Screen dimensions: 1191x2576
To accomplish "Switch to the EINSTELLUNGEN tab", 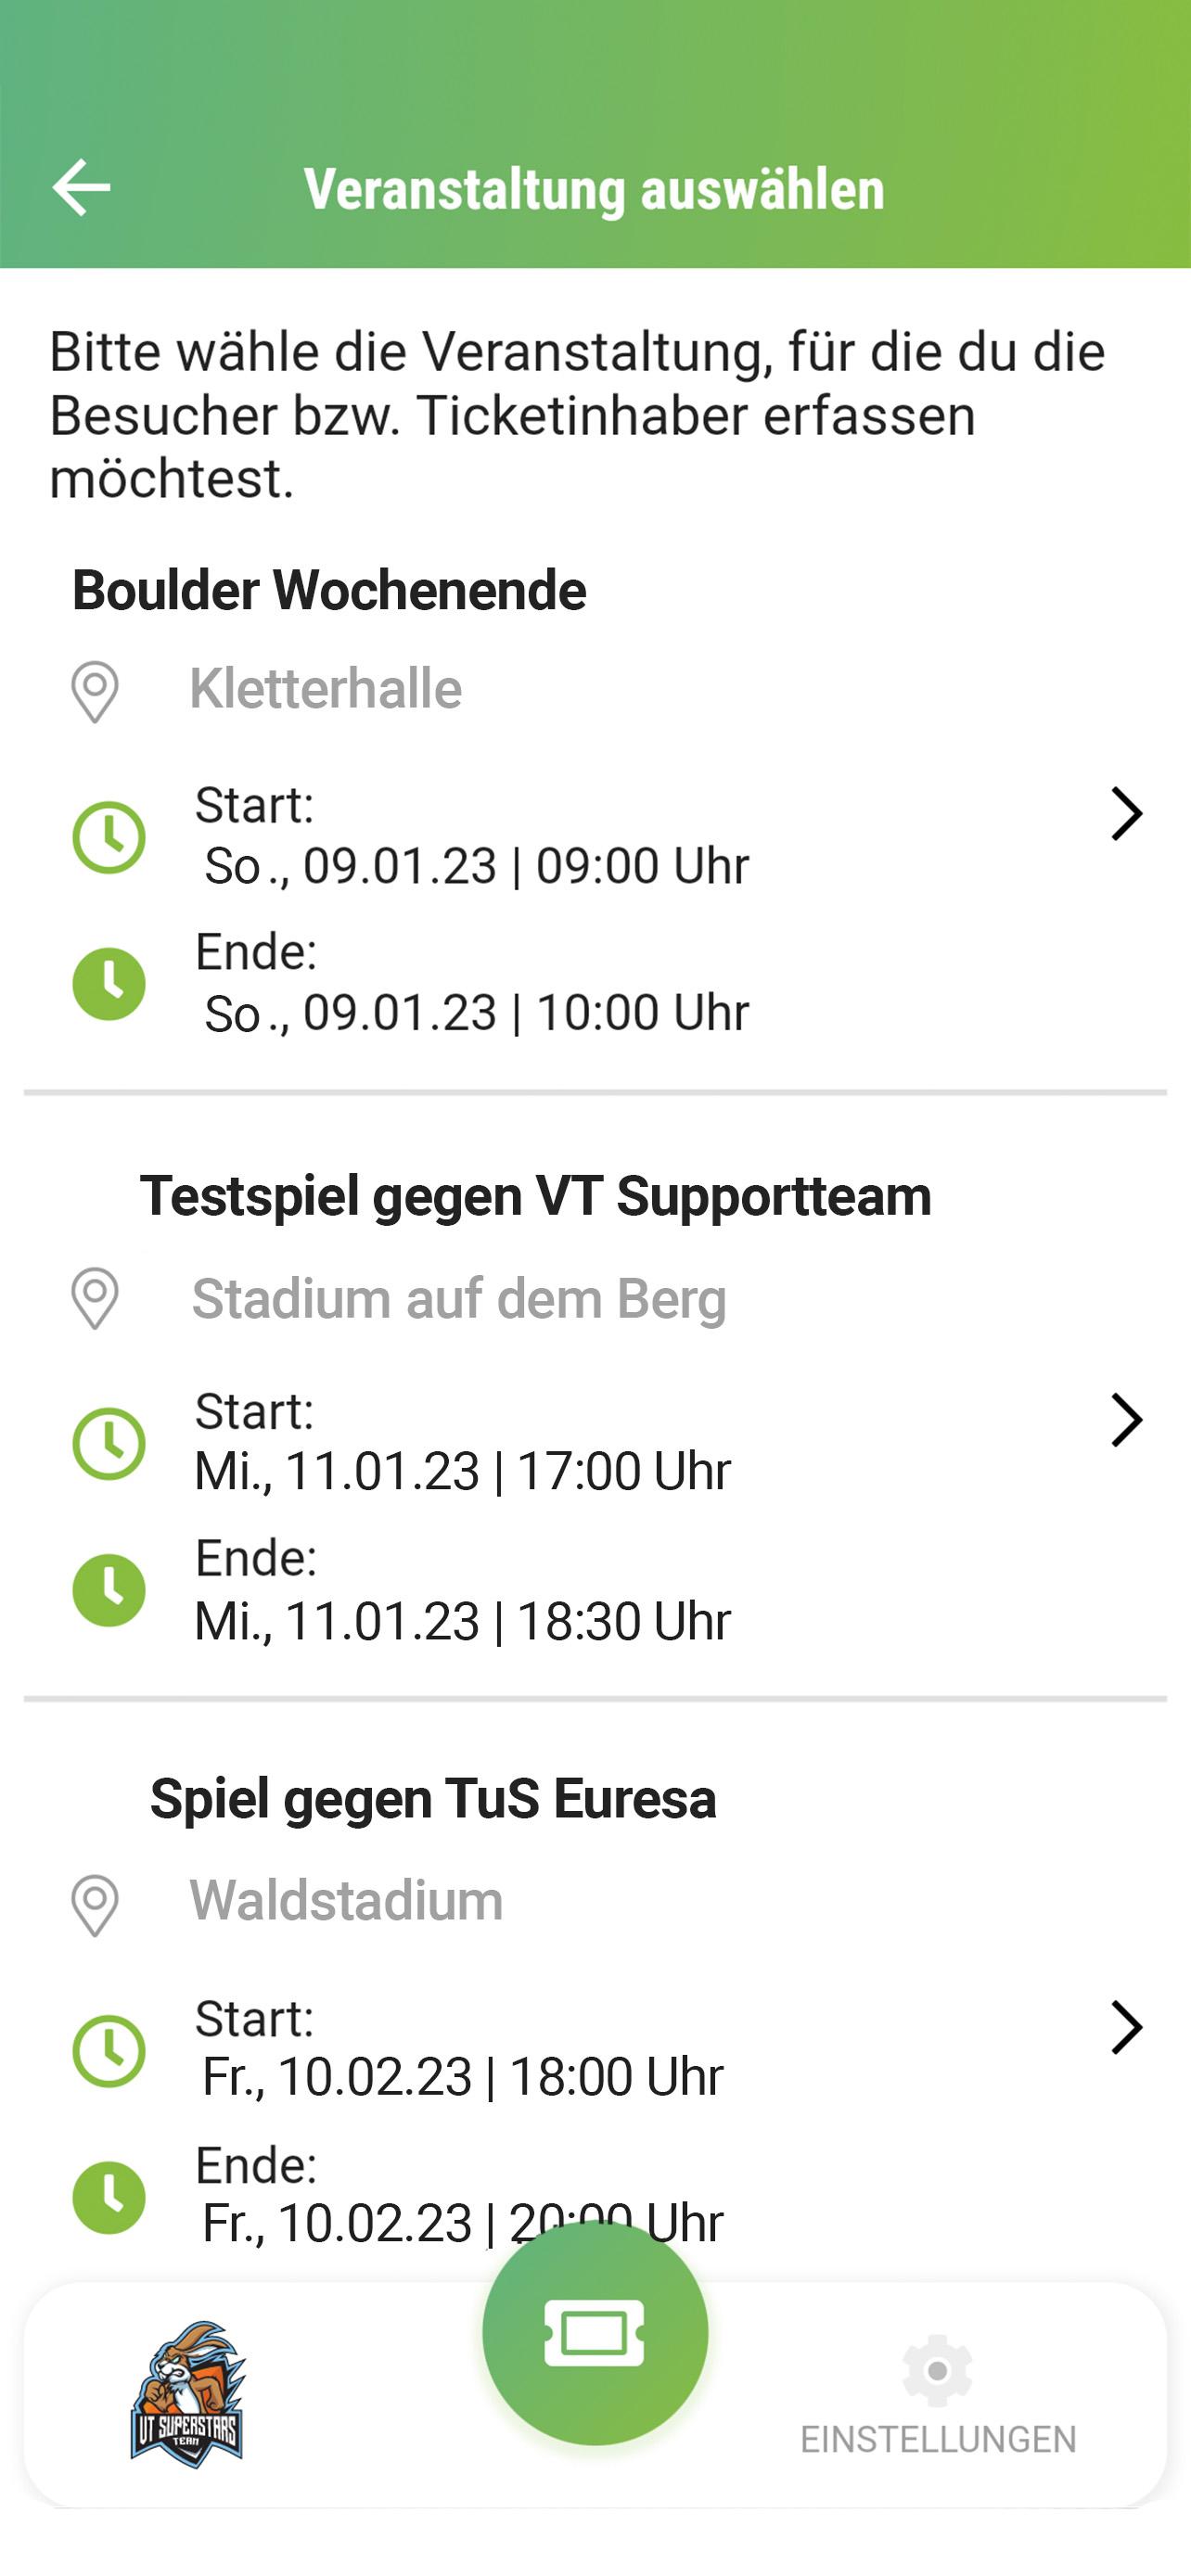I will point(938,2438).
